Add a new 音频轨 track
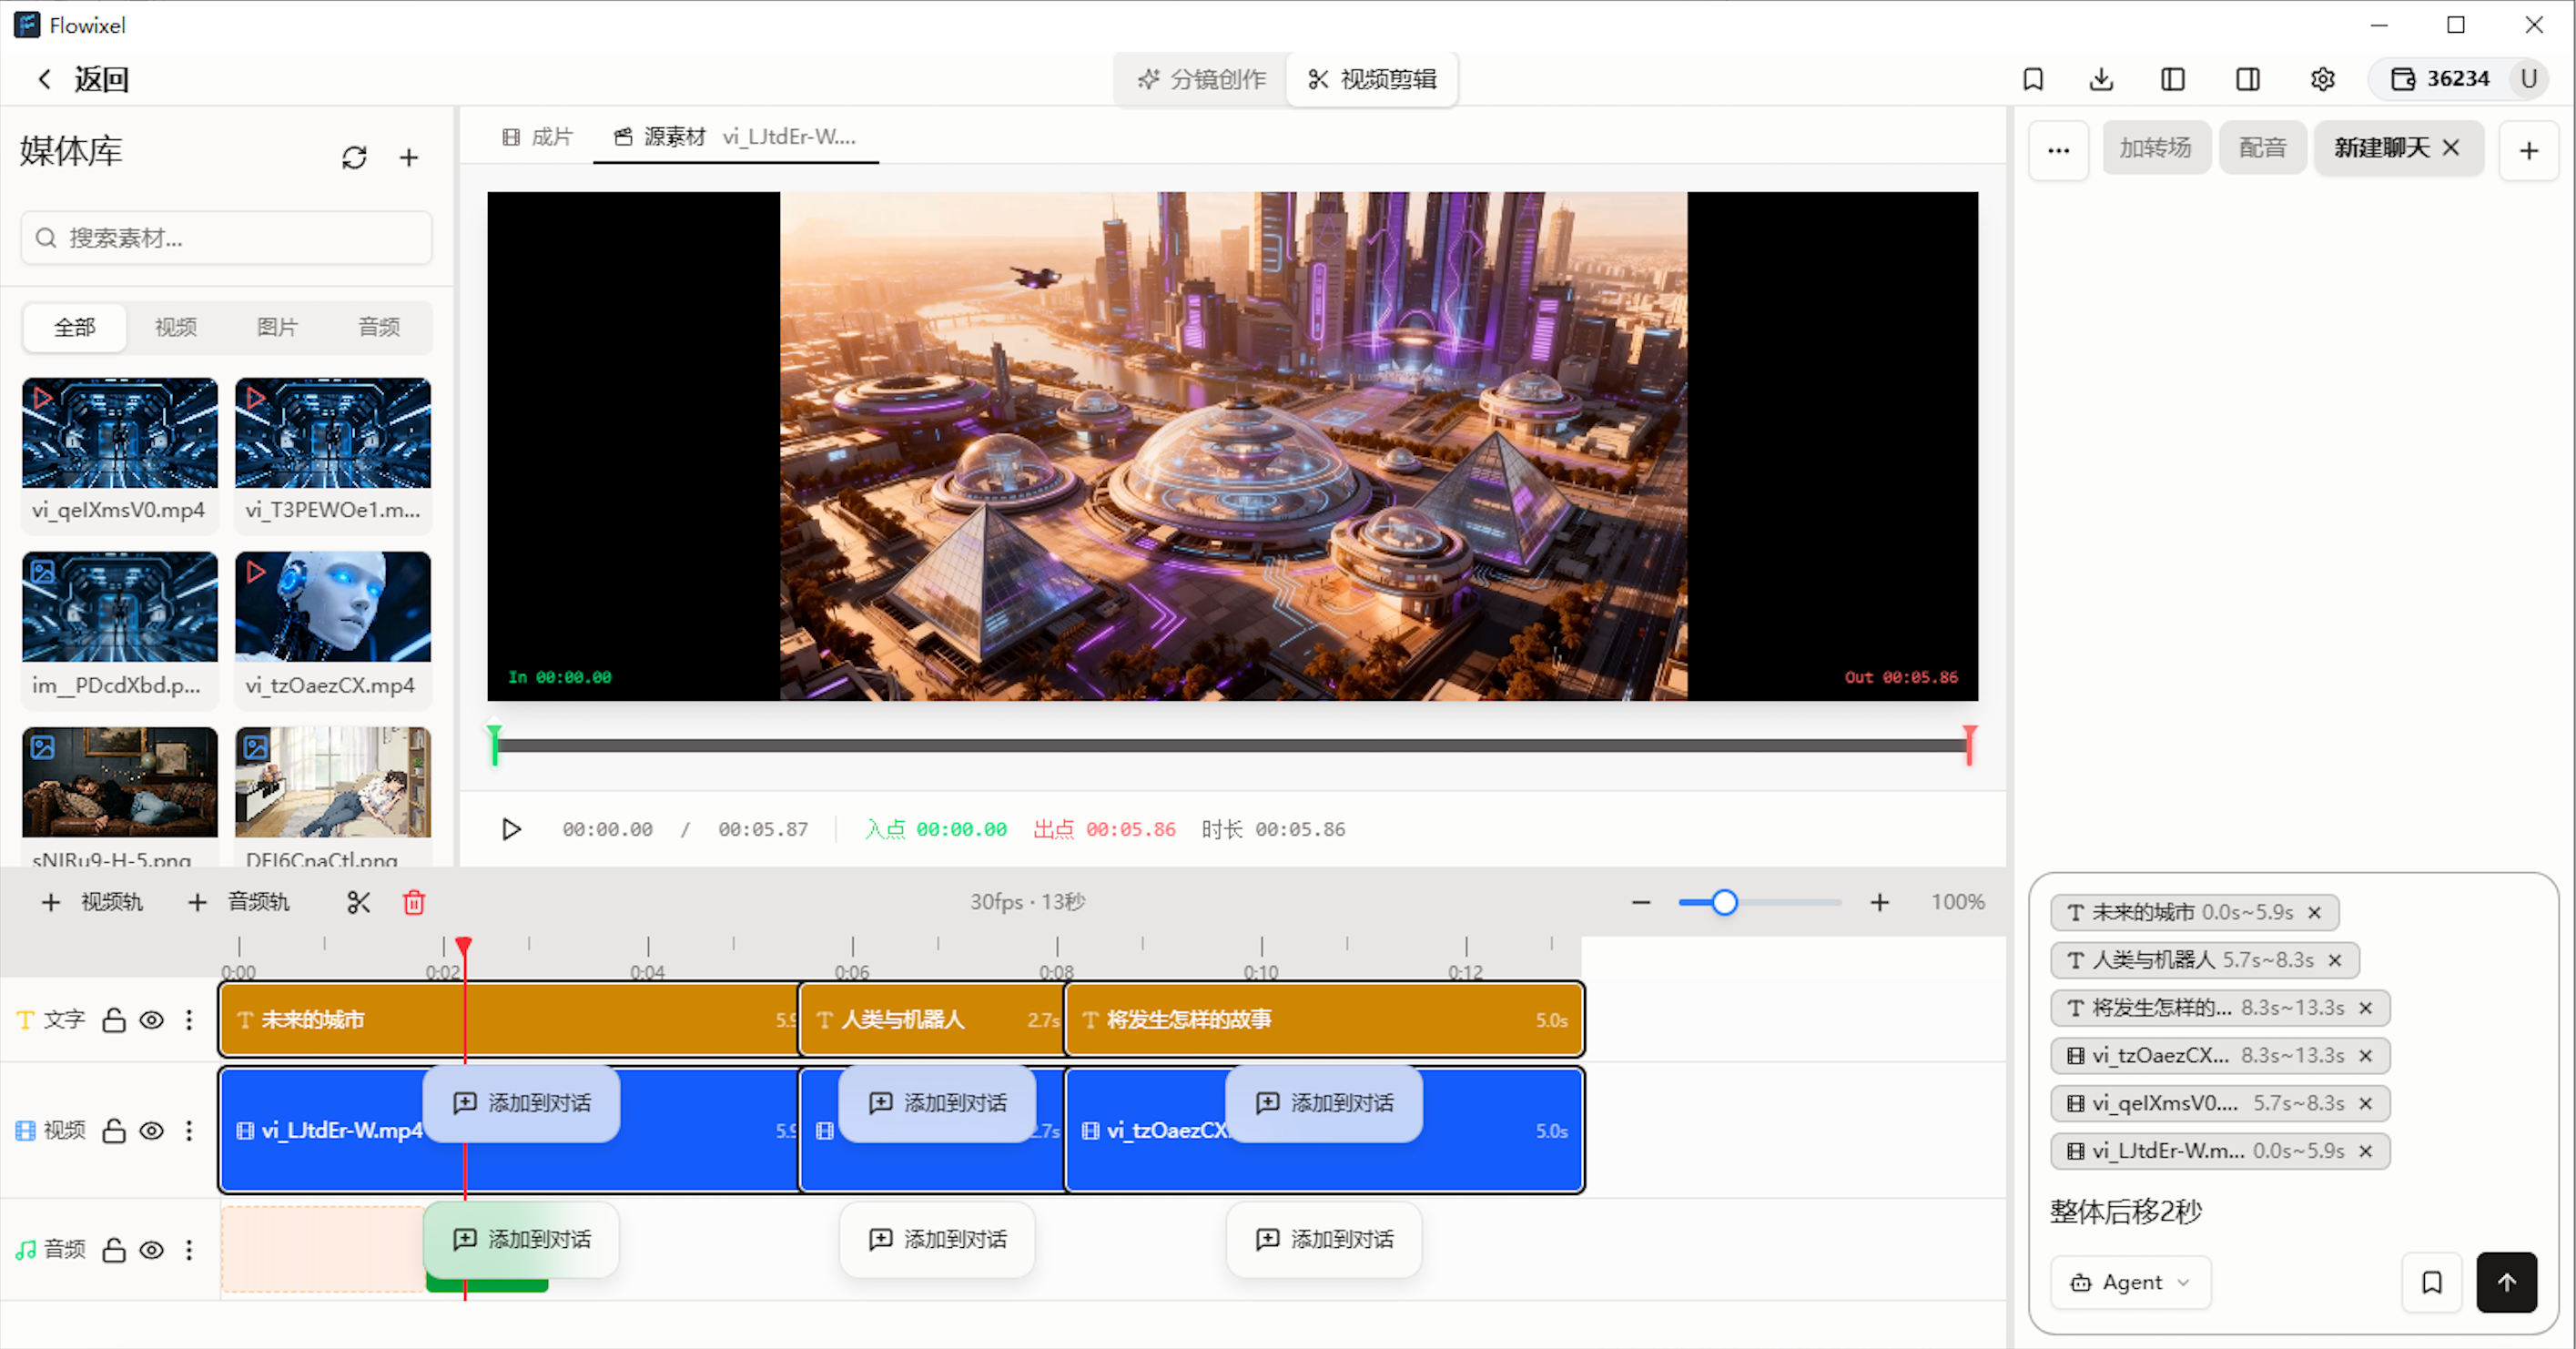The image size is (2576, 1349). pyautogui.click(x=239, y=902)
